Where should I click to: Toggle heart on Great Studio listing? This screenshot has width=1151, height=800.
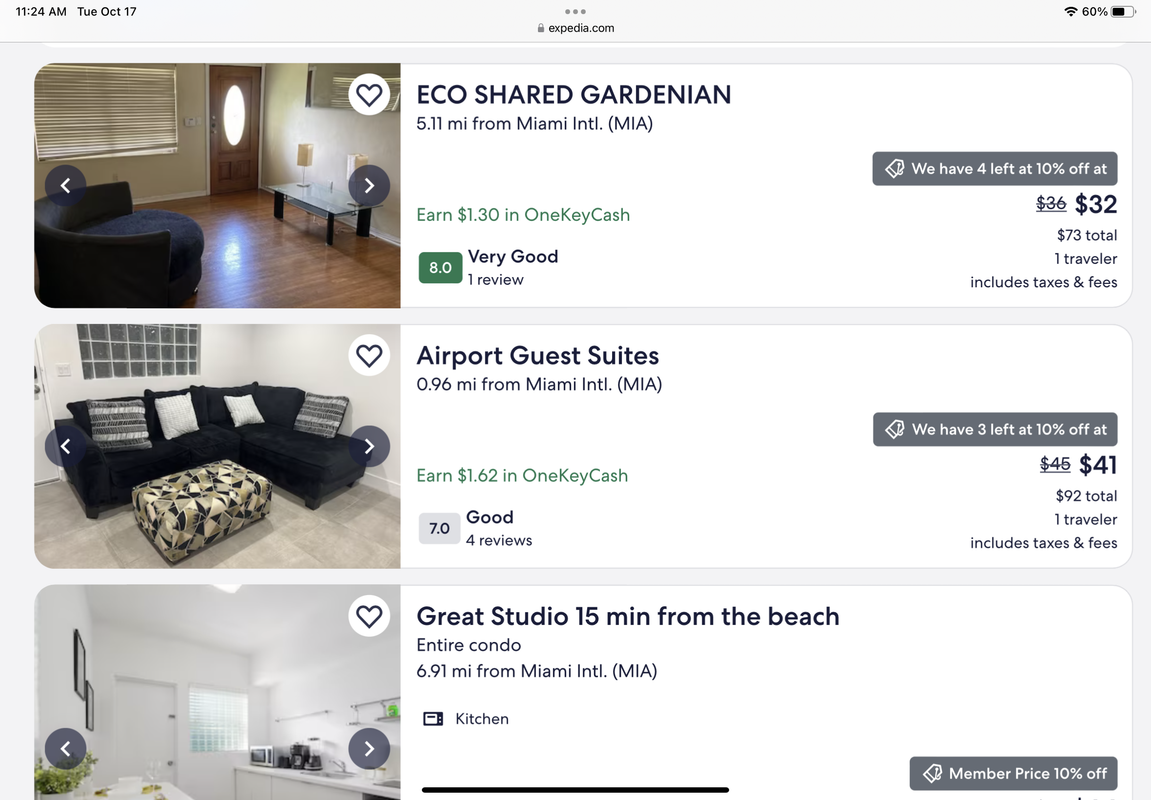click(369, 616)
